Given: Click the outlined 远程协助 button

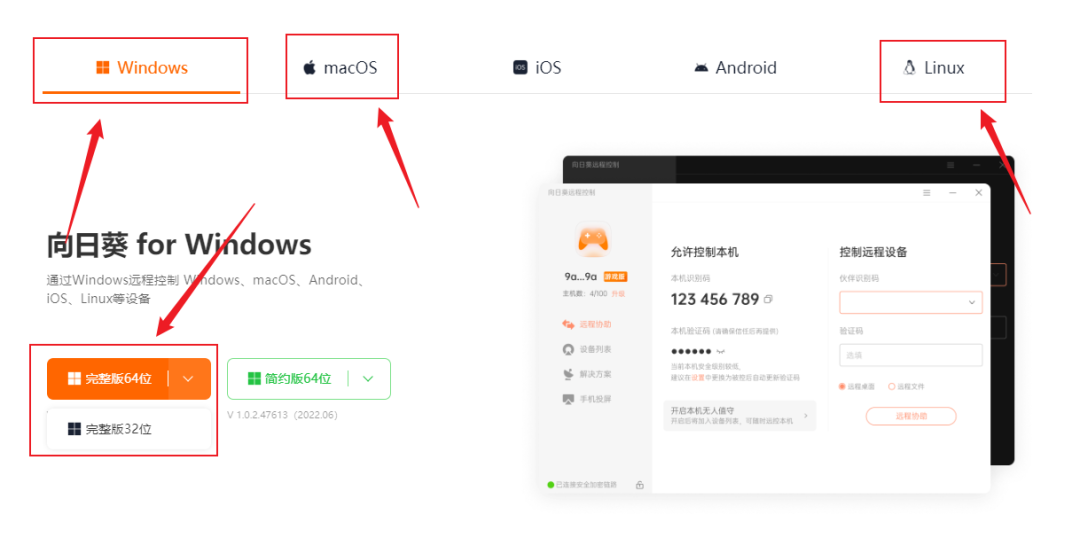Looking at the screenshot, I should (911, 416).
